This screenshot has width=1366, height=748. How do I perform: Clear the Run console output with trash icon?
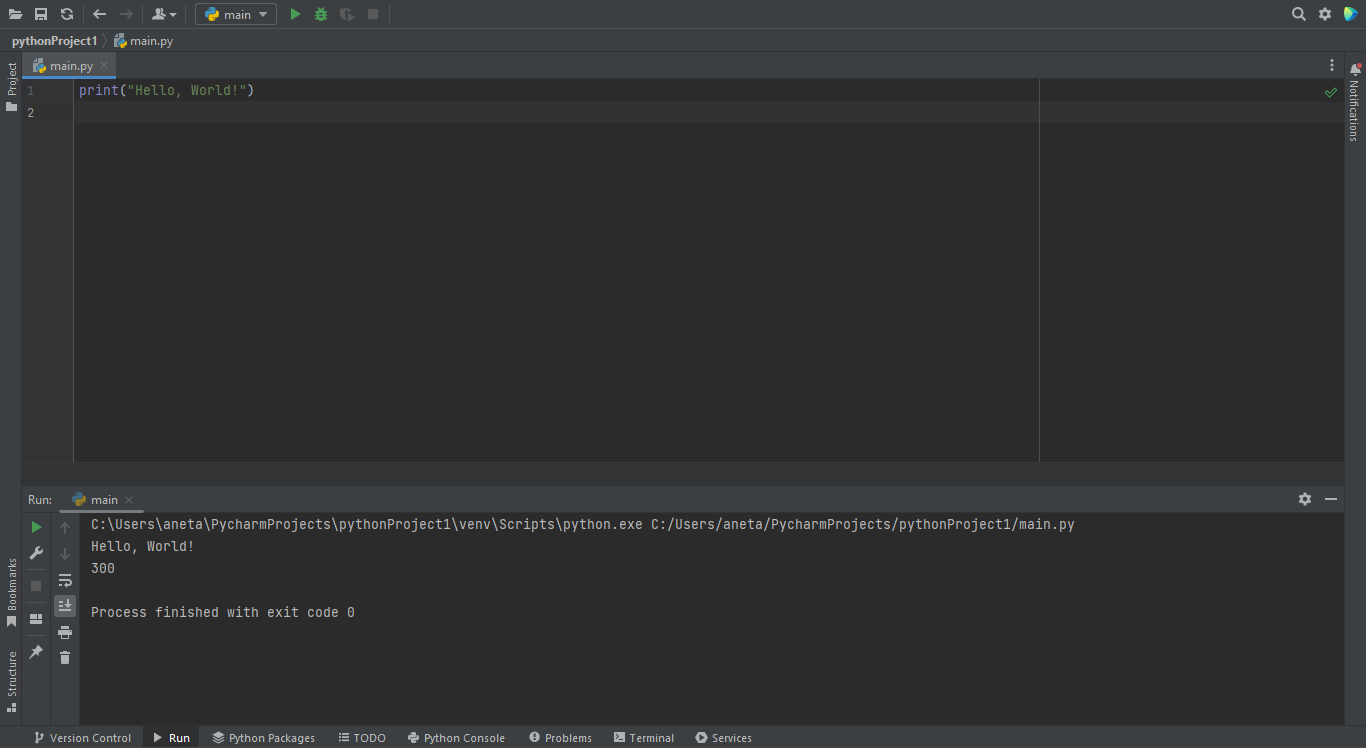[65, 657]
